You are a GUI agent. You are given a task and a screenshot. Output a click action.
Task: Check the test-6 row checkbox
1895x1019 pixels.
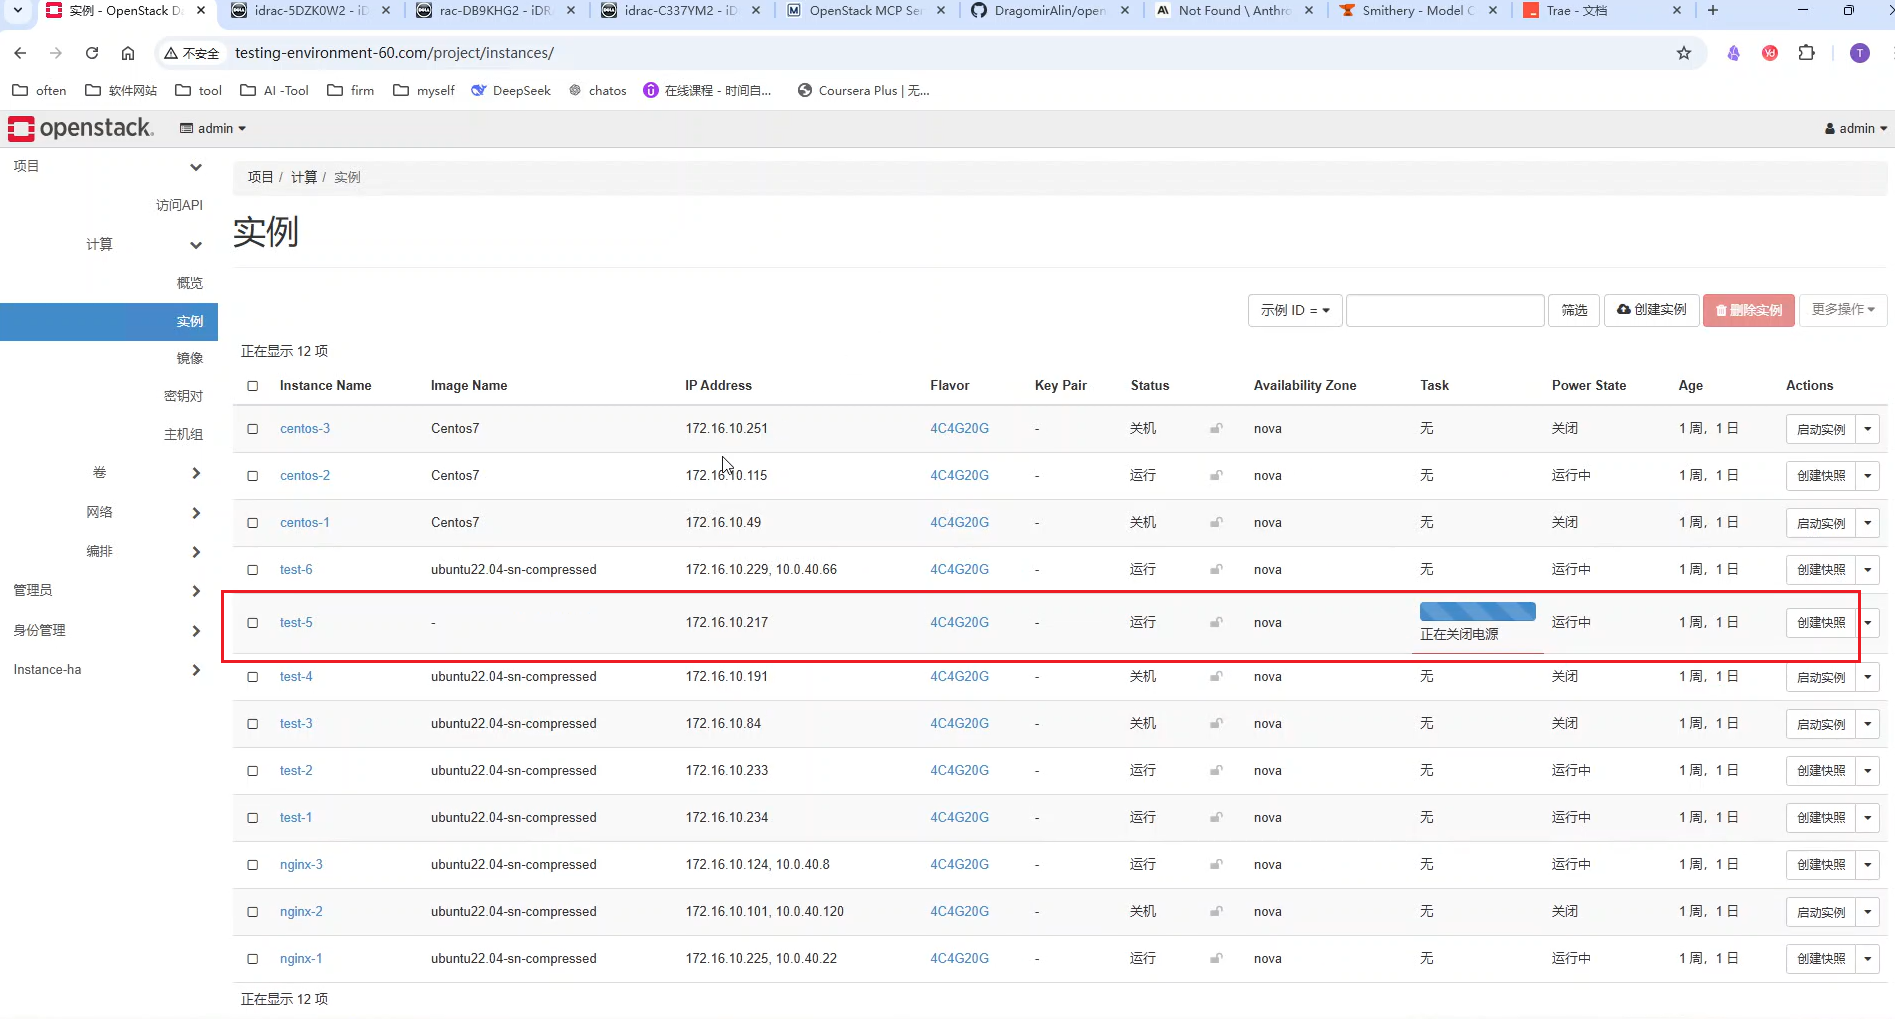(253, 570)
